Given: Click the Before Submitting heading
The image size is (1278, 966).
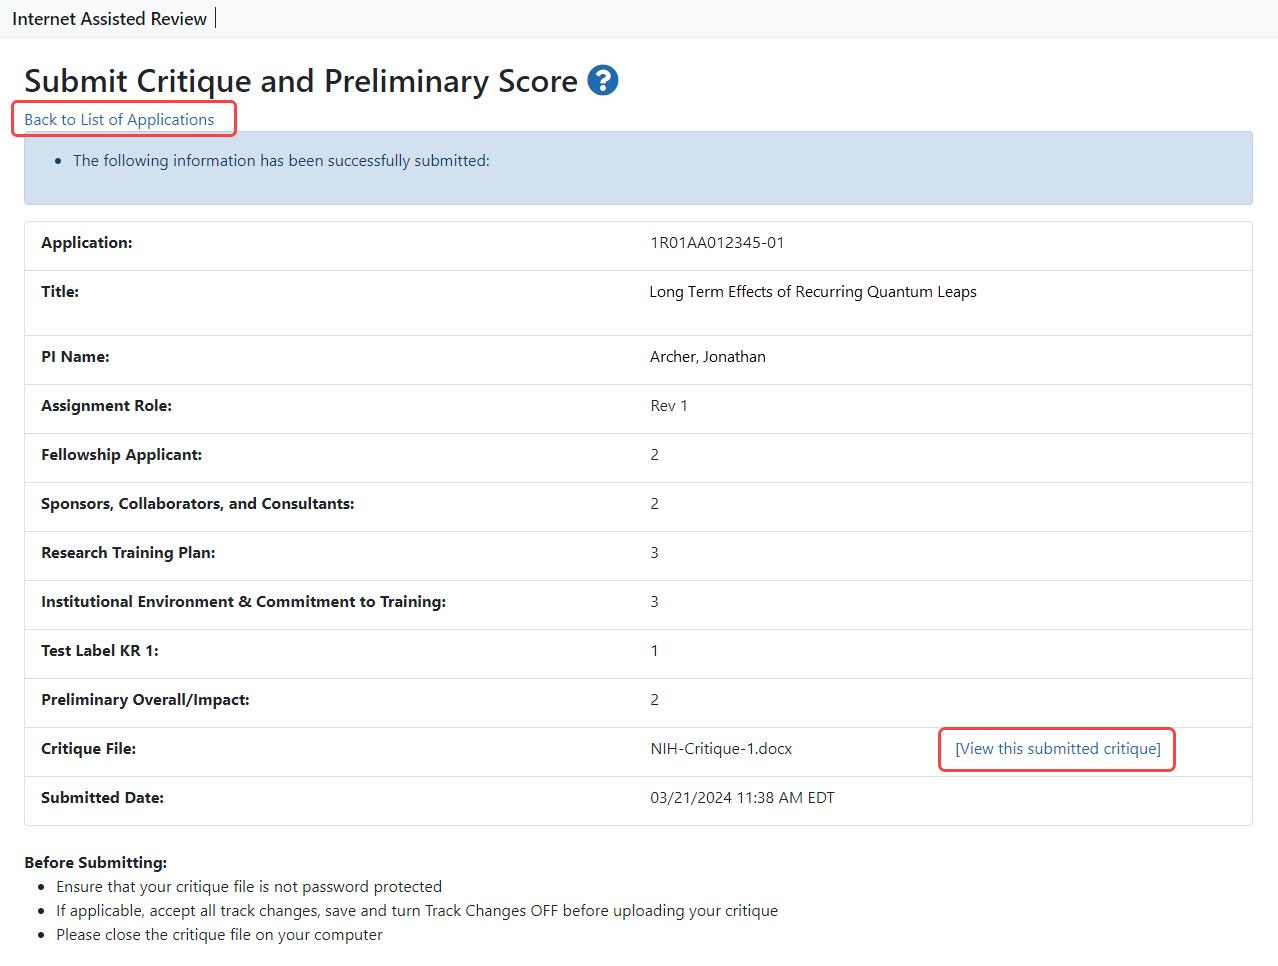Looking at the screenshot, I should pyautogui.click(x=95, y=863).
